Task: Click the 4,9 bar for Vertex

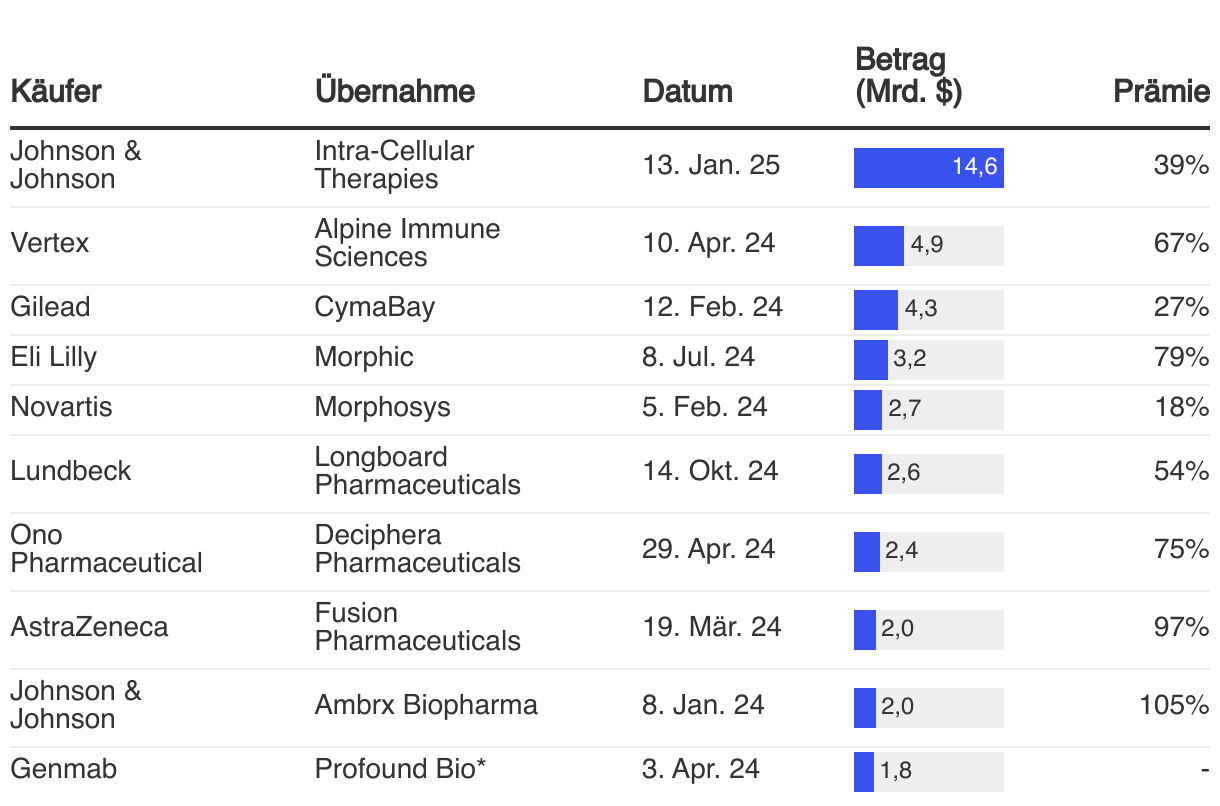Action: [879, 245]
